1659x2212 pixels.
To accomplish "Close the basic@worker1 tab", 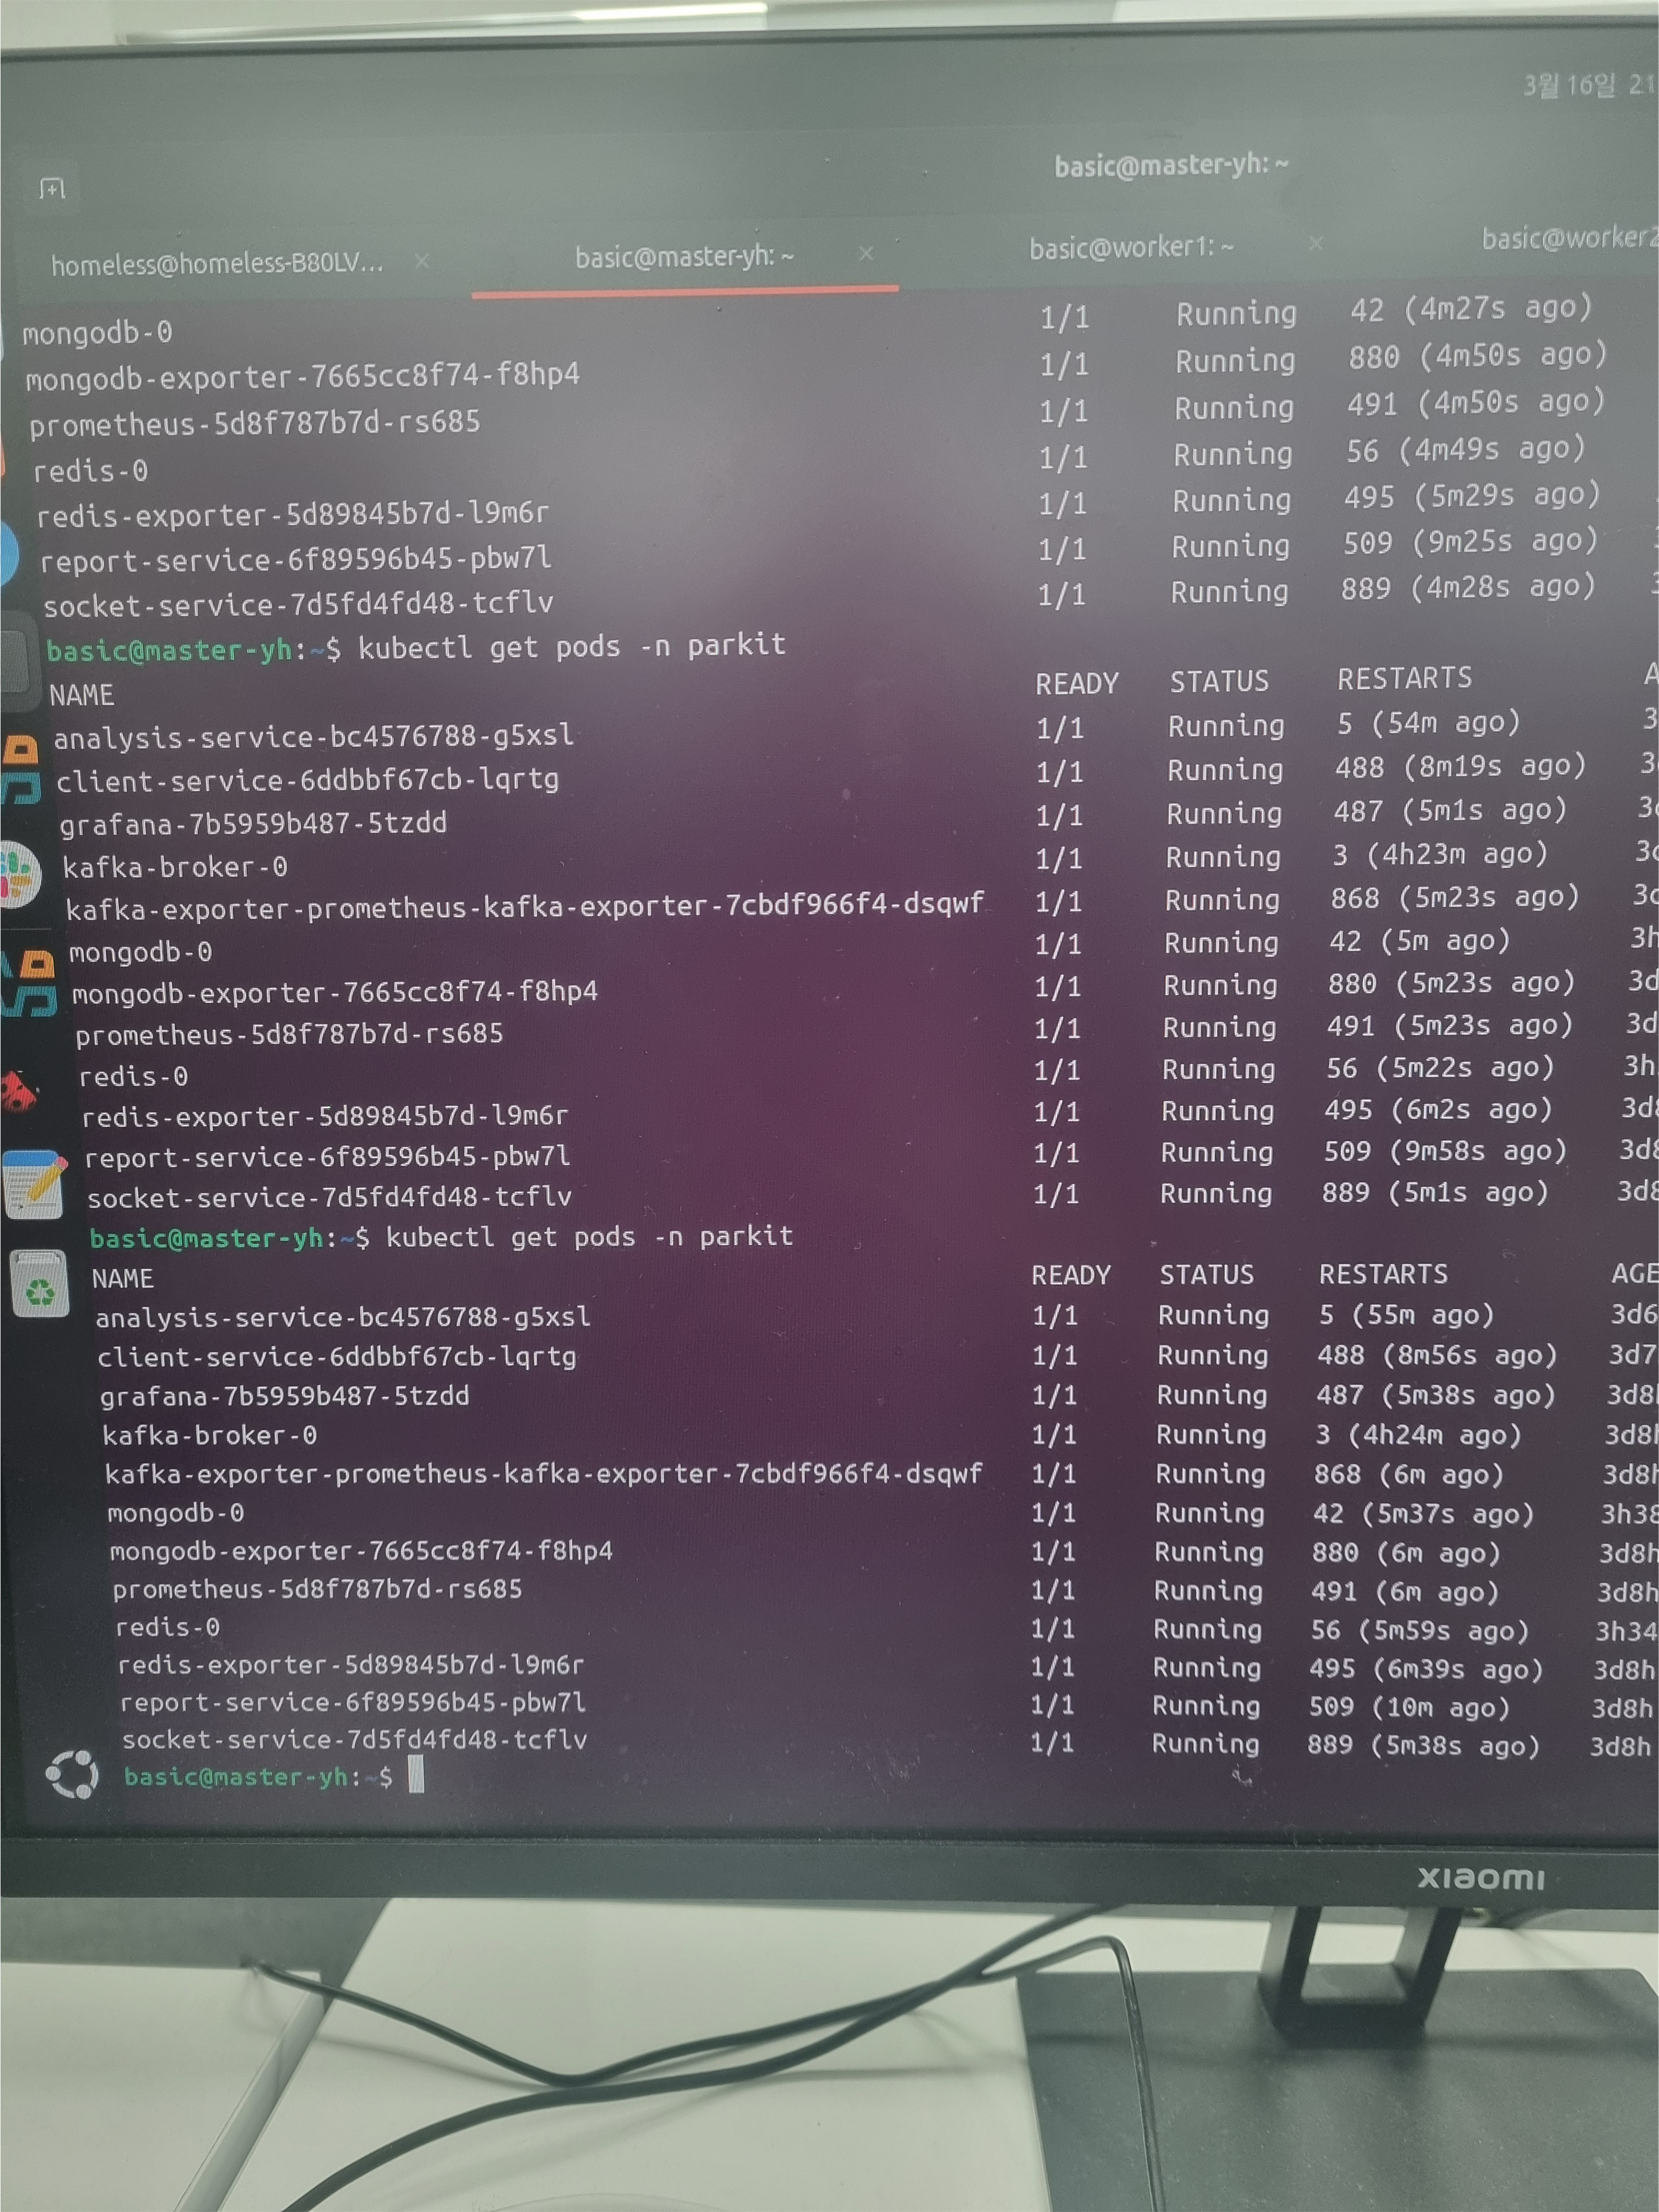I will pos(1315,243).
